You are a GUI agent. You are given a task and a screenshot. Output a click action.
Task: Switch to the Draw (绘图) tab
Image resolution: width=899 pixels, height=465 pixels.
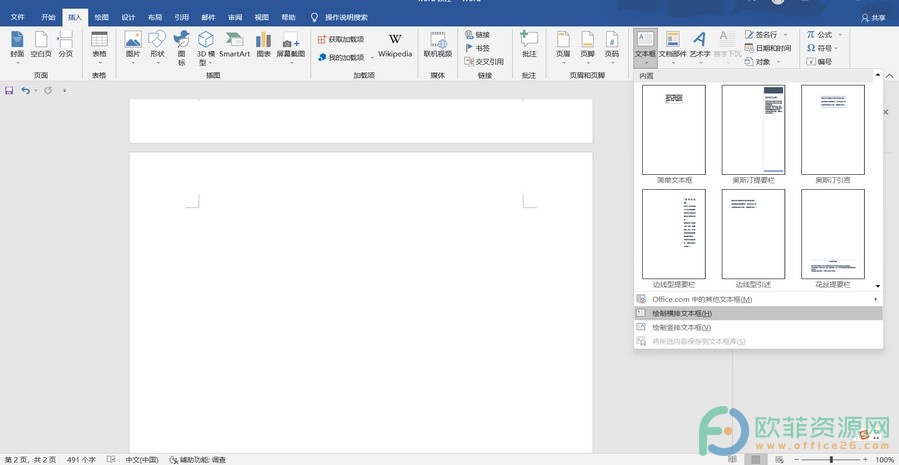click(101, 17)
